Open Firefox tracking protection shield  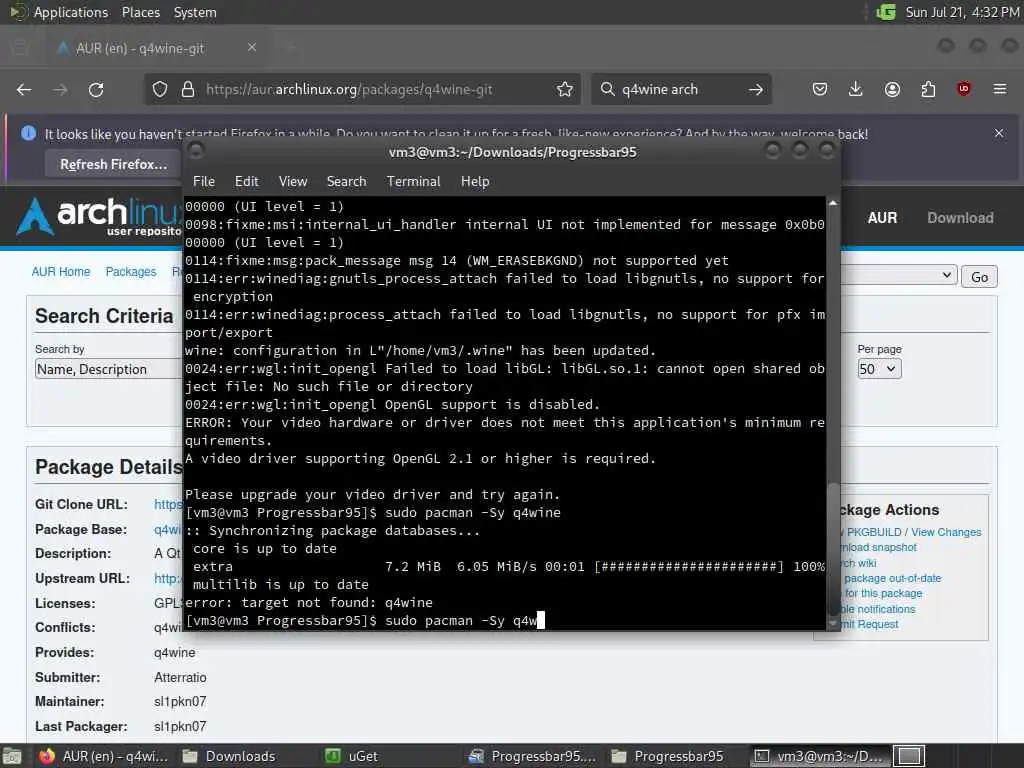[x=160, y=89]
